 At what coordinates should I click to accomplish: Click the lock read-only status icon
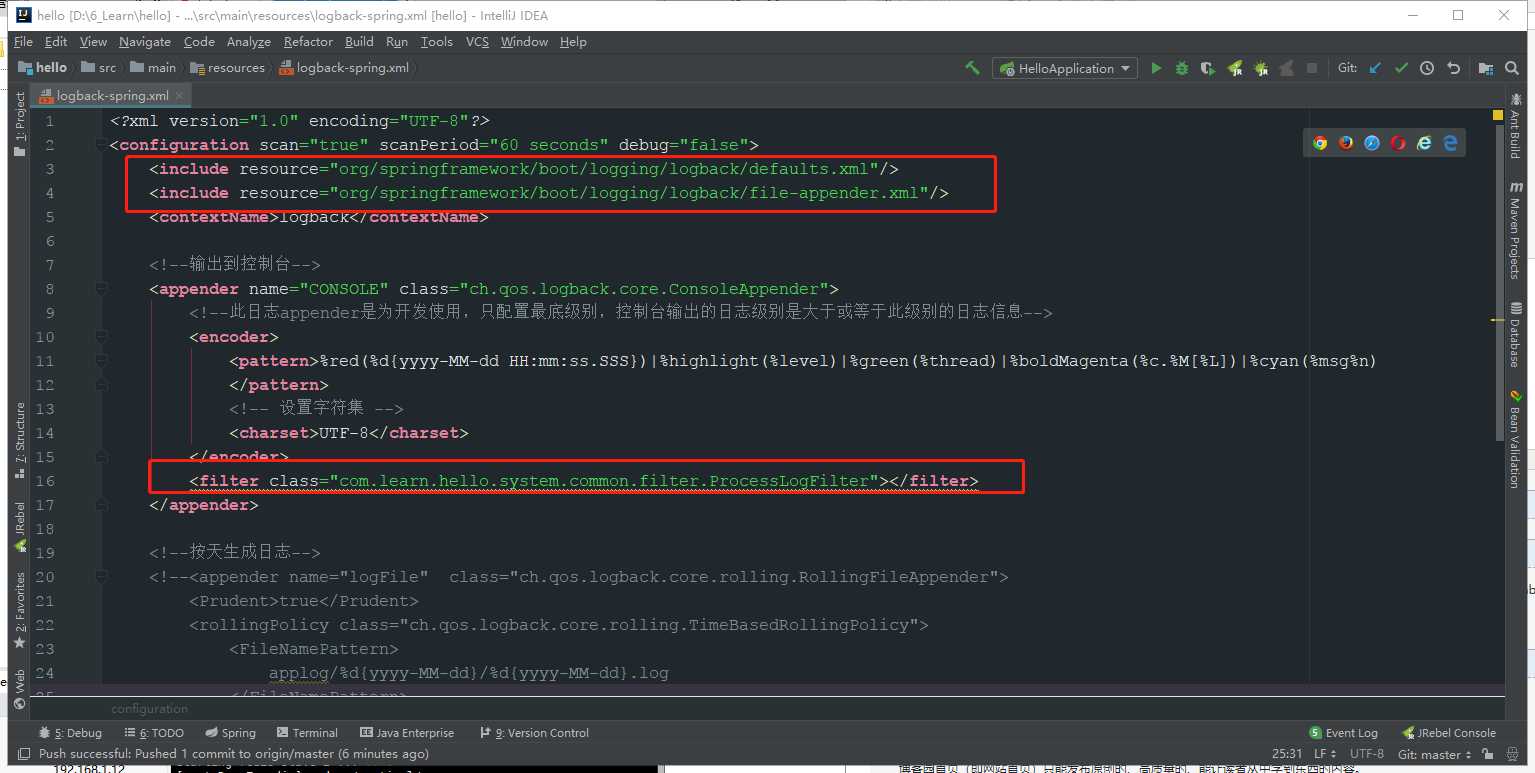1487,754
